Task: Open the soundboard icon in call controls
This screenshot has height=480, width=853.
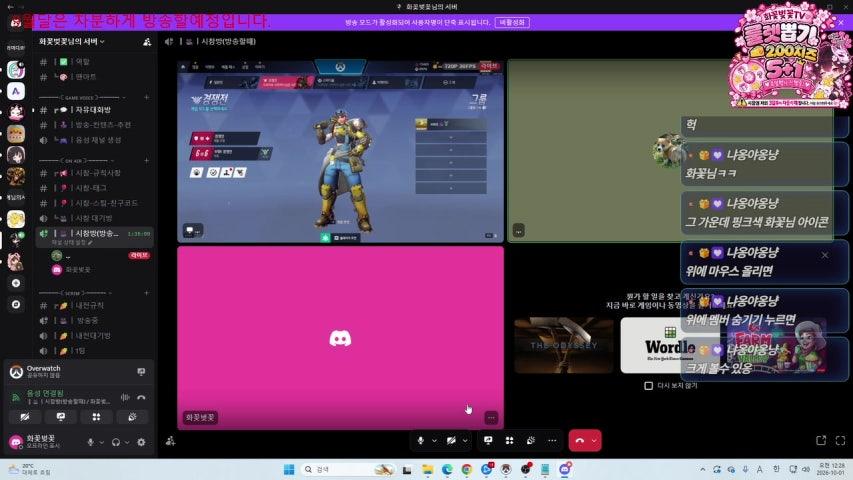Action: [530, 441]
